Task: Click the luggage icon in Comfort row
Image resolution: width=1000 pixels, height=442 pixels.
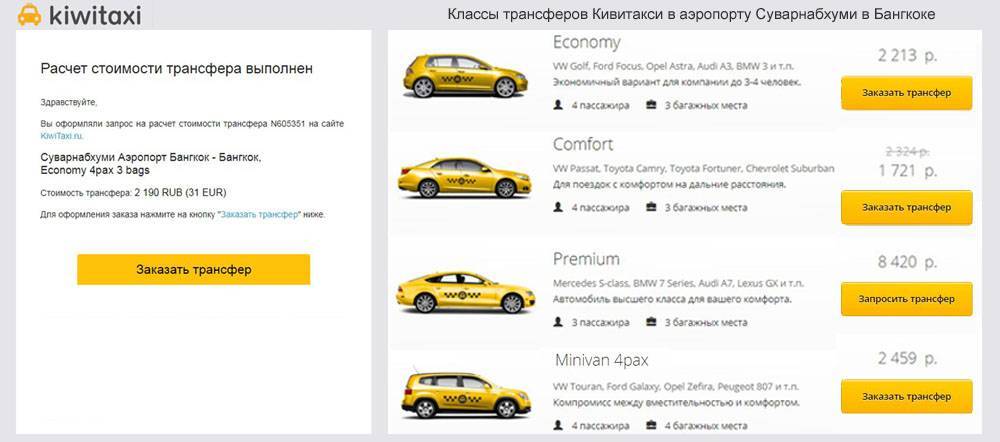Action: (651, 207)
